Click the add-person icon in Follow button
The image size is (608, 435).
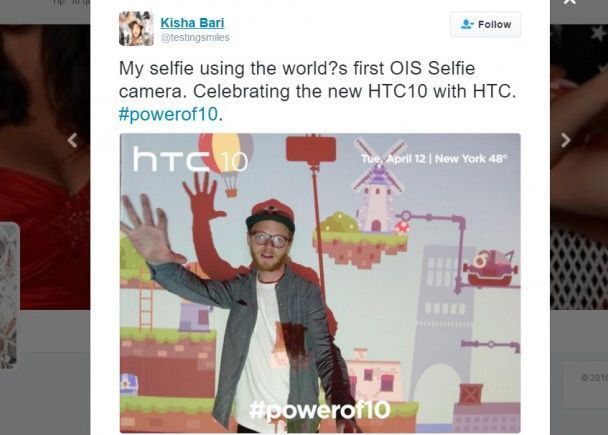pyautogui.click(x=467, y=24)
